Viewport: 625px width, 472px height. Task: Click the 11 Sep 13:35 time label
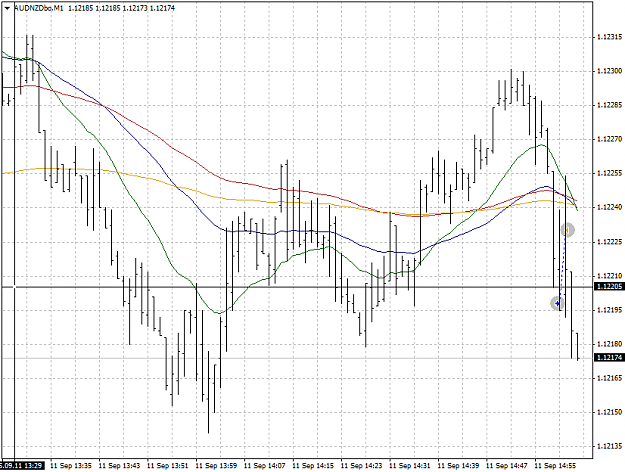click(71, 465)
